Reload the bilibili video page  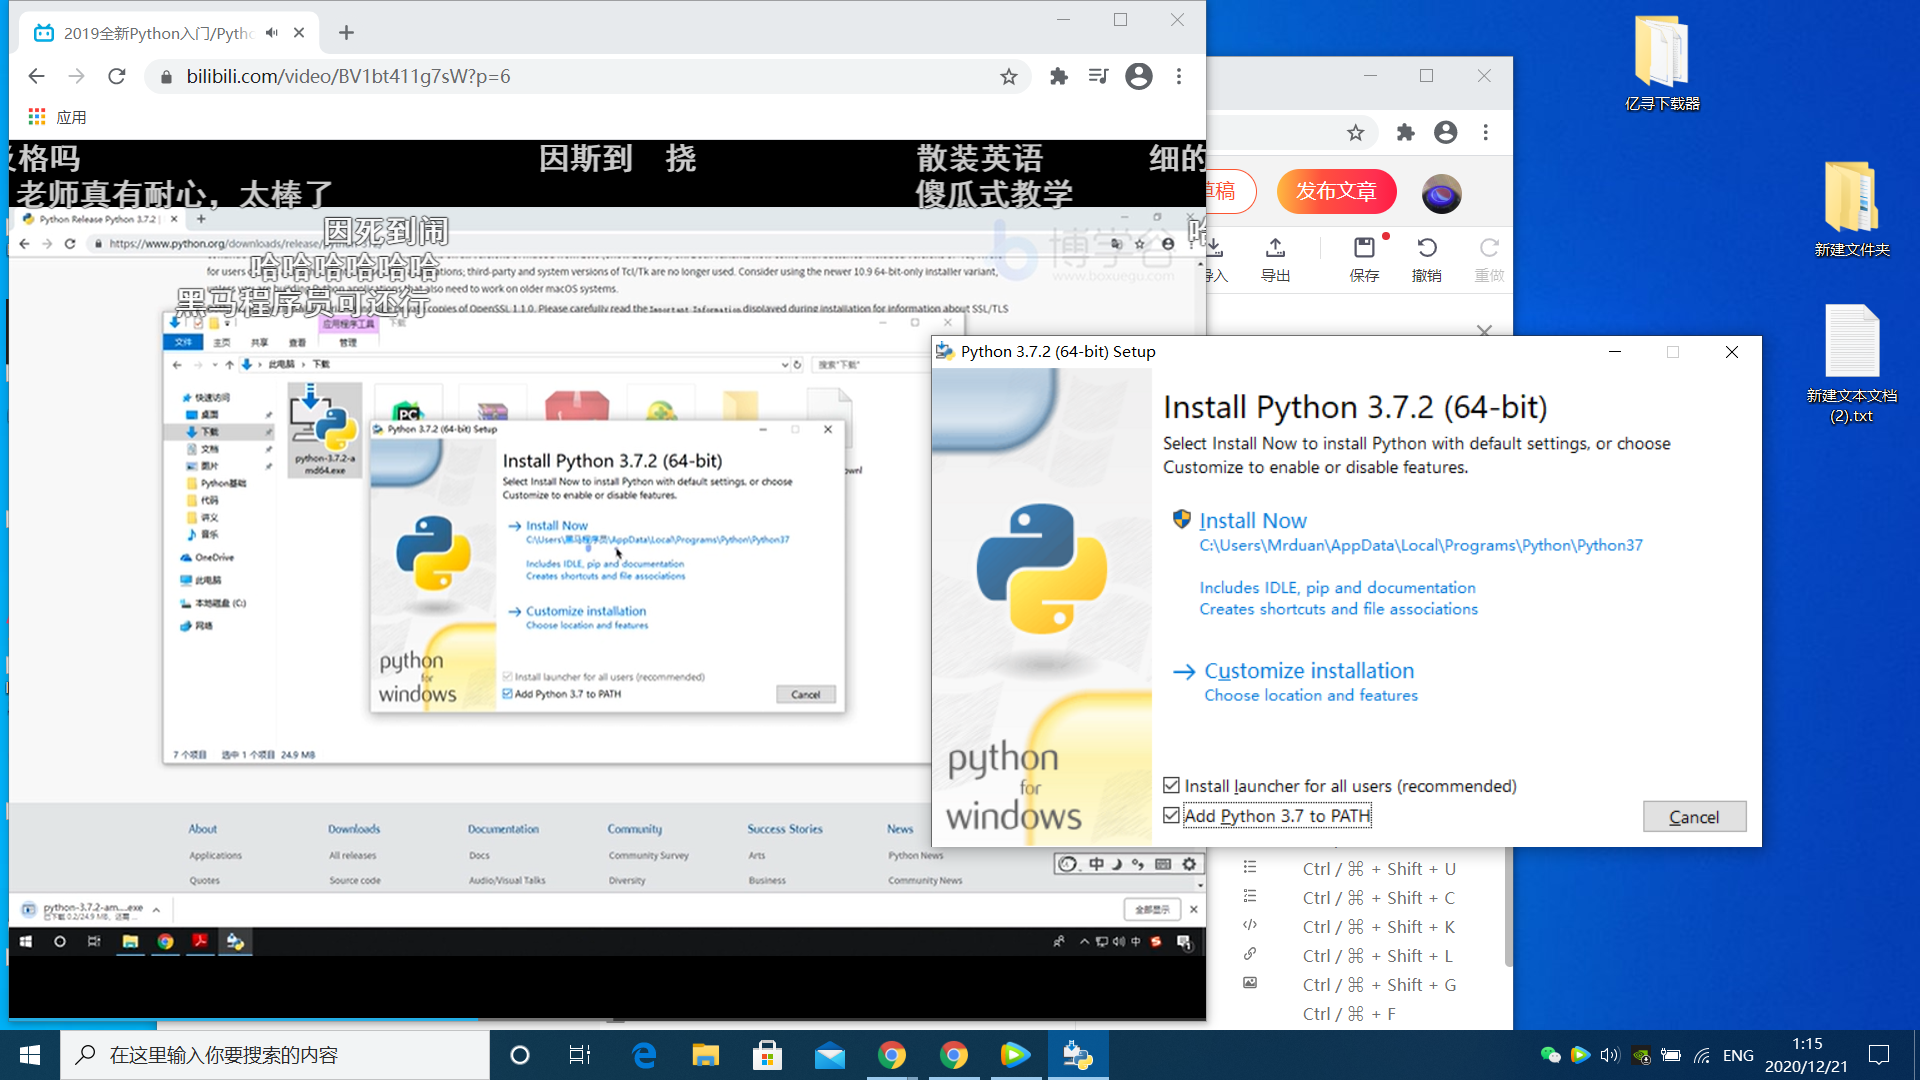point(117,77)
